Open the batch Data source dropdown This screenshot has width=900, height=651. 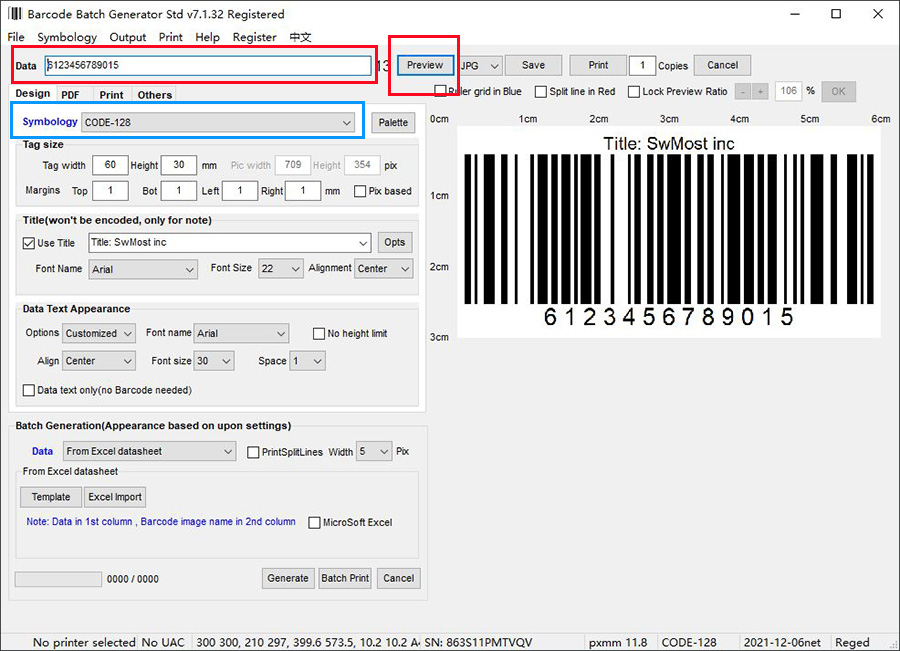coord(149,451)
